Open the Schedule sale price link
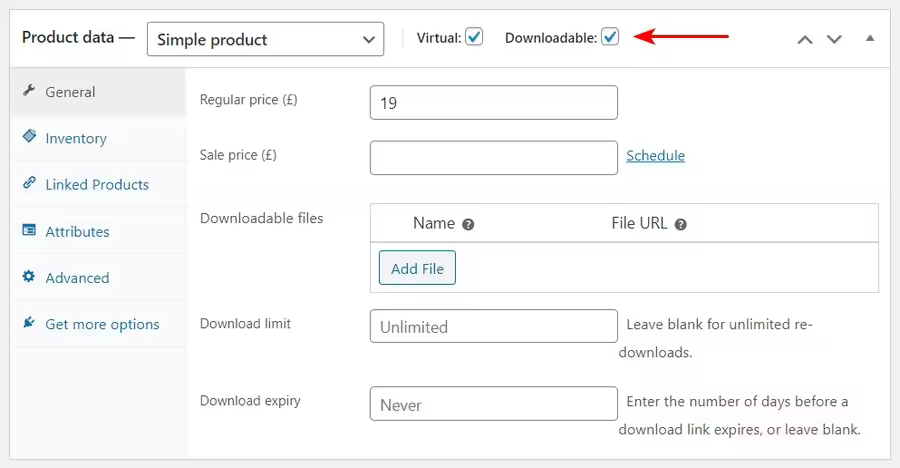 click(655, 156)
